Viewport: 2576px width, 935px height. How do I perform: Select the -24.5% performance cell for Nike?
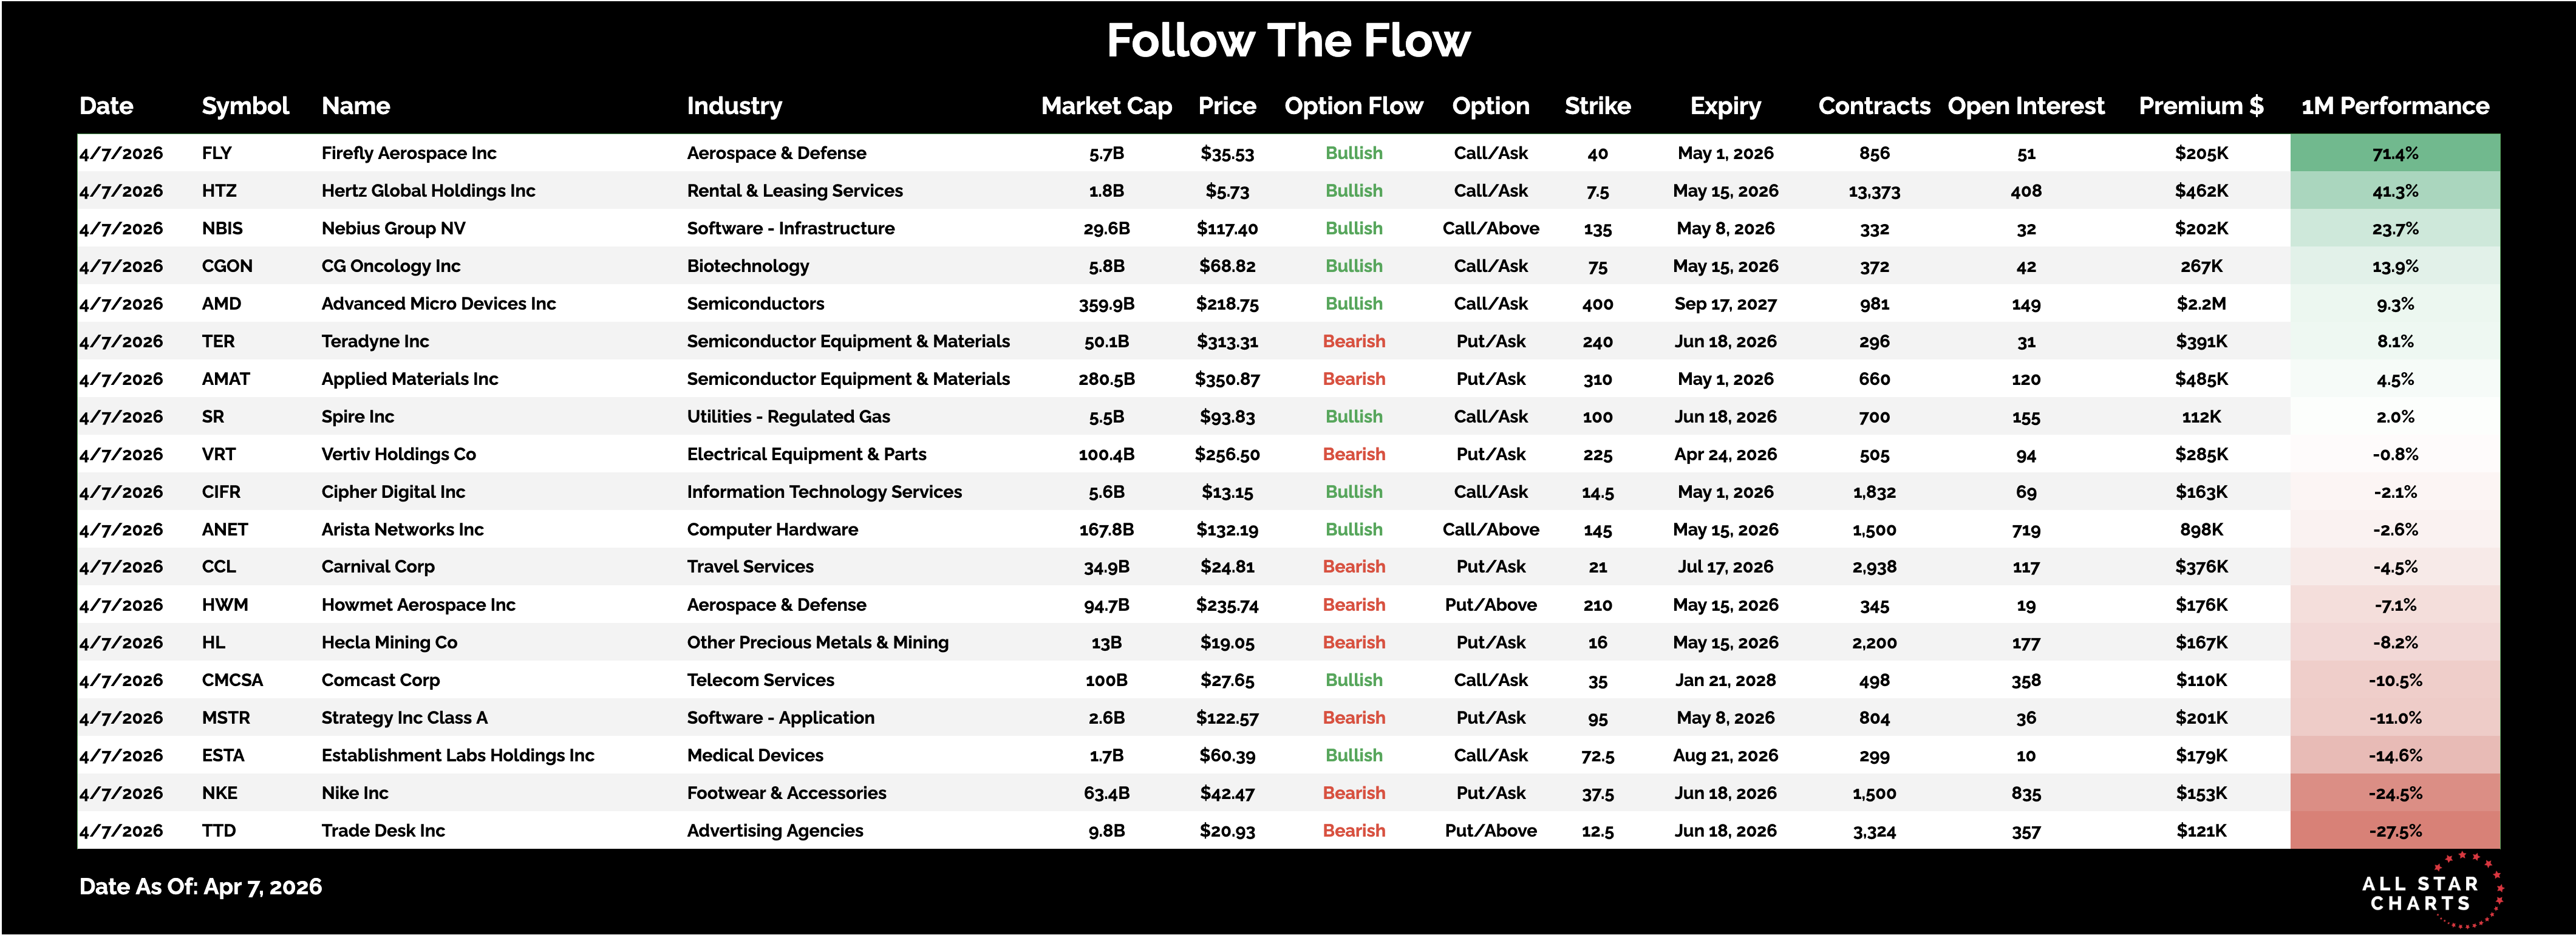click(2394, 793)
